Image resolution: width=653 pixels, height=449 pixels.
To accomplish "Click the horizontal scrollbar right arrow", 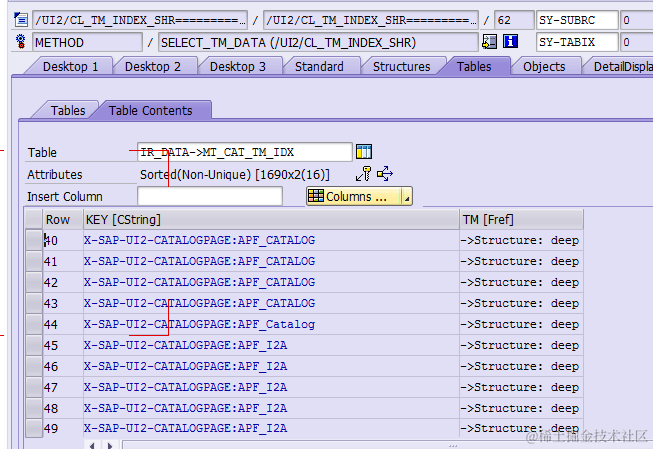I will point(110,445).
